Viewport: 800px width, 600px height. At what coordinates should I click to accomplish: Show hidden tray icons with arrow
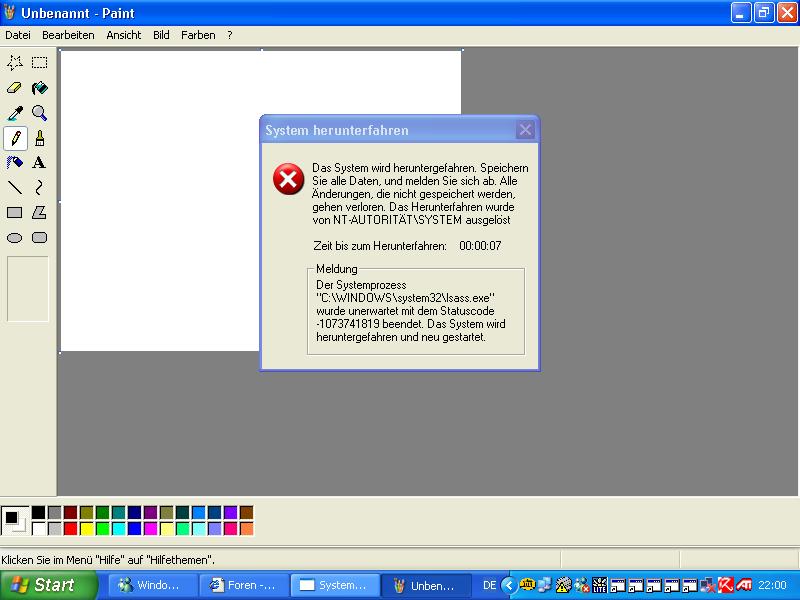pyautogui.click(x=509, y=585)
